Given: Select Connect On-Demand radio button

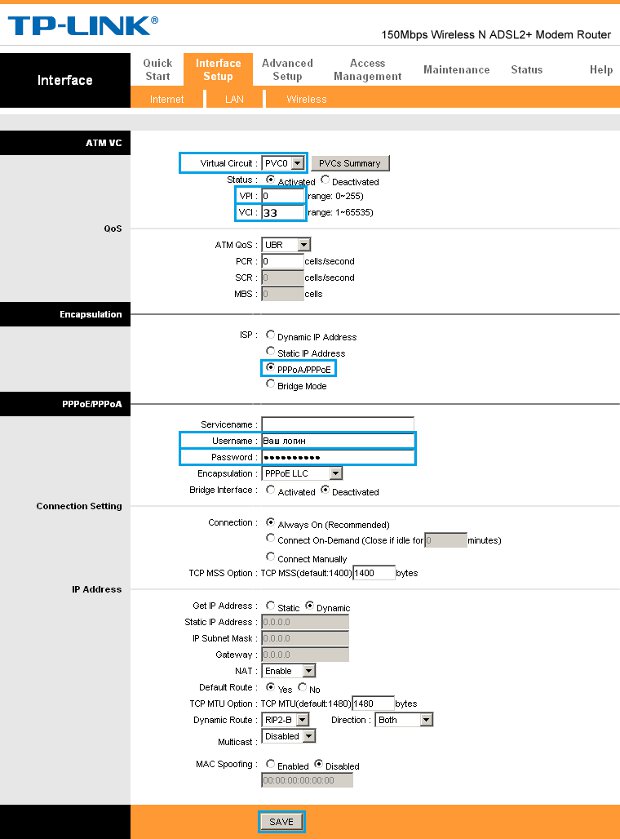Looking at the screenshot, I should 271,539.
